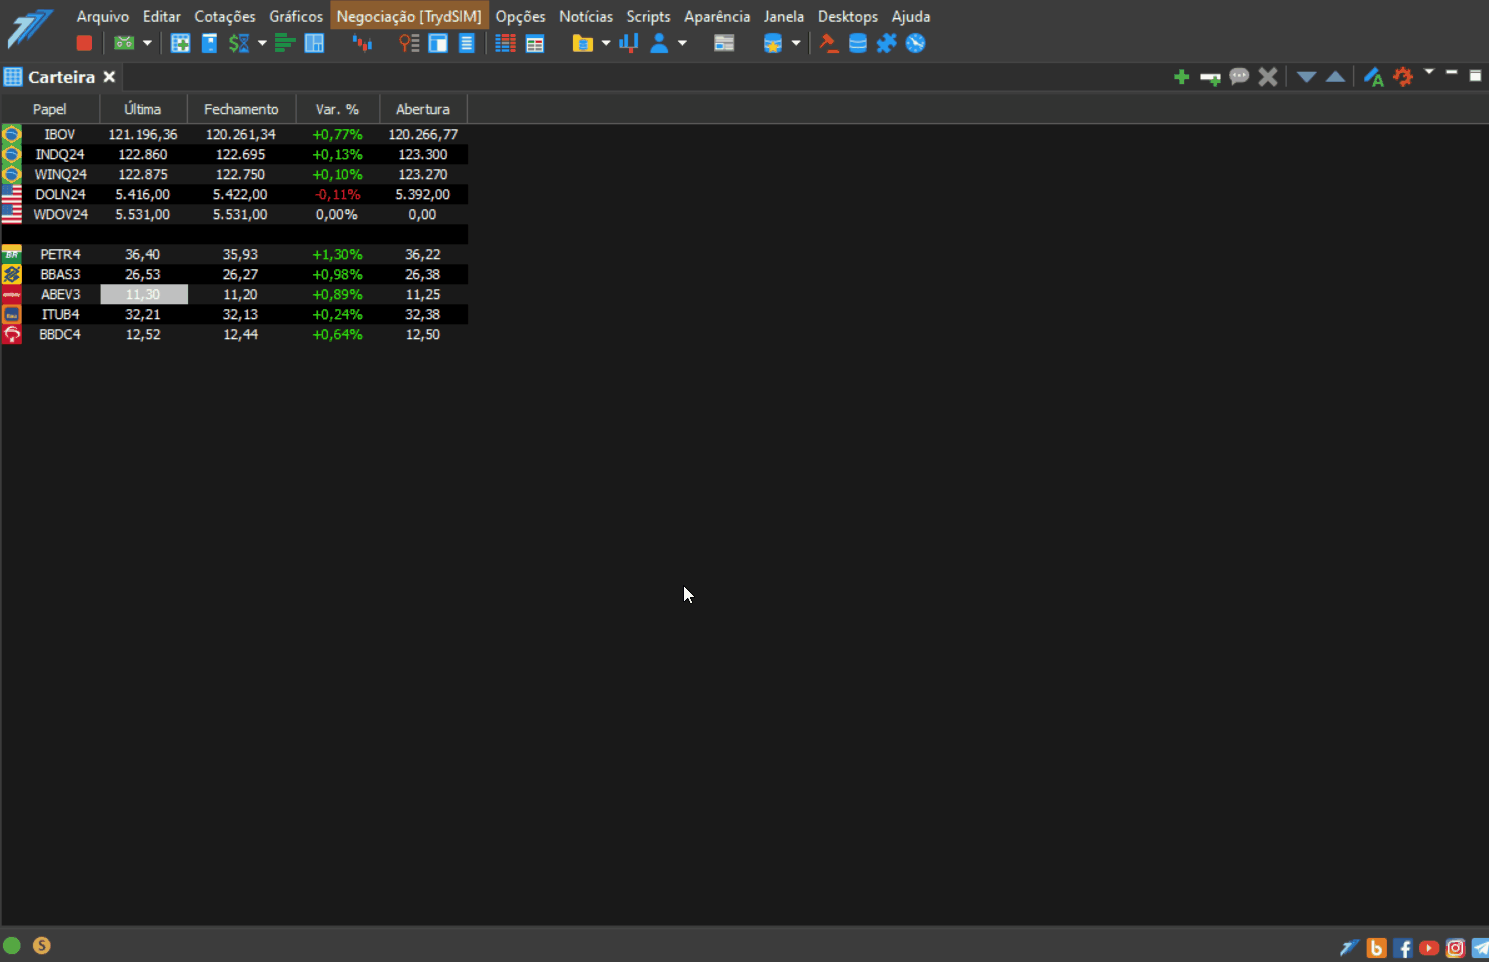Viewport: 1489px width, 962px height.
Task: Sort by the Última column header
Action: [143, 109]
